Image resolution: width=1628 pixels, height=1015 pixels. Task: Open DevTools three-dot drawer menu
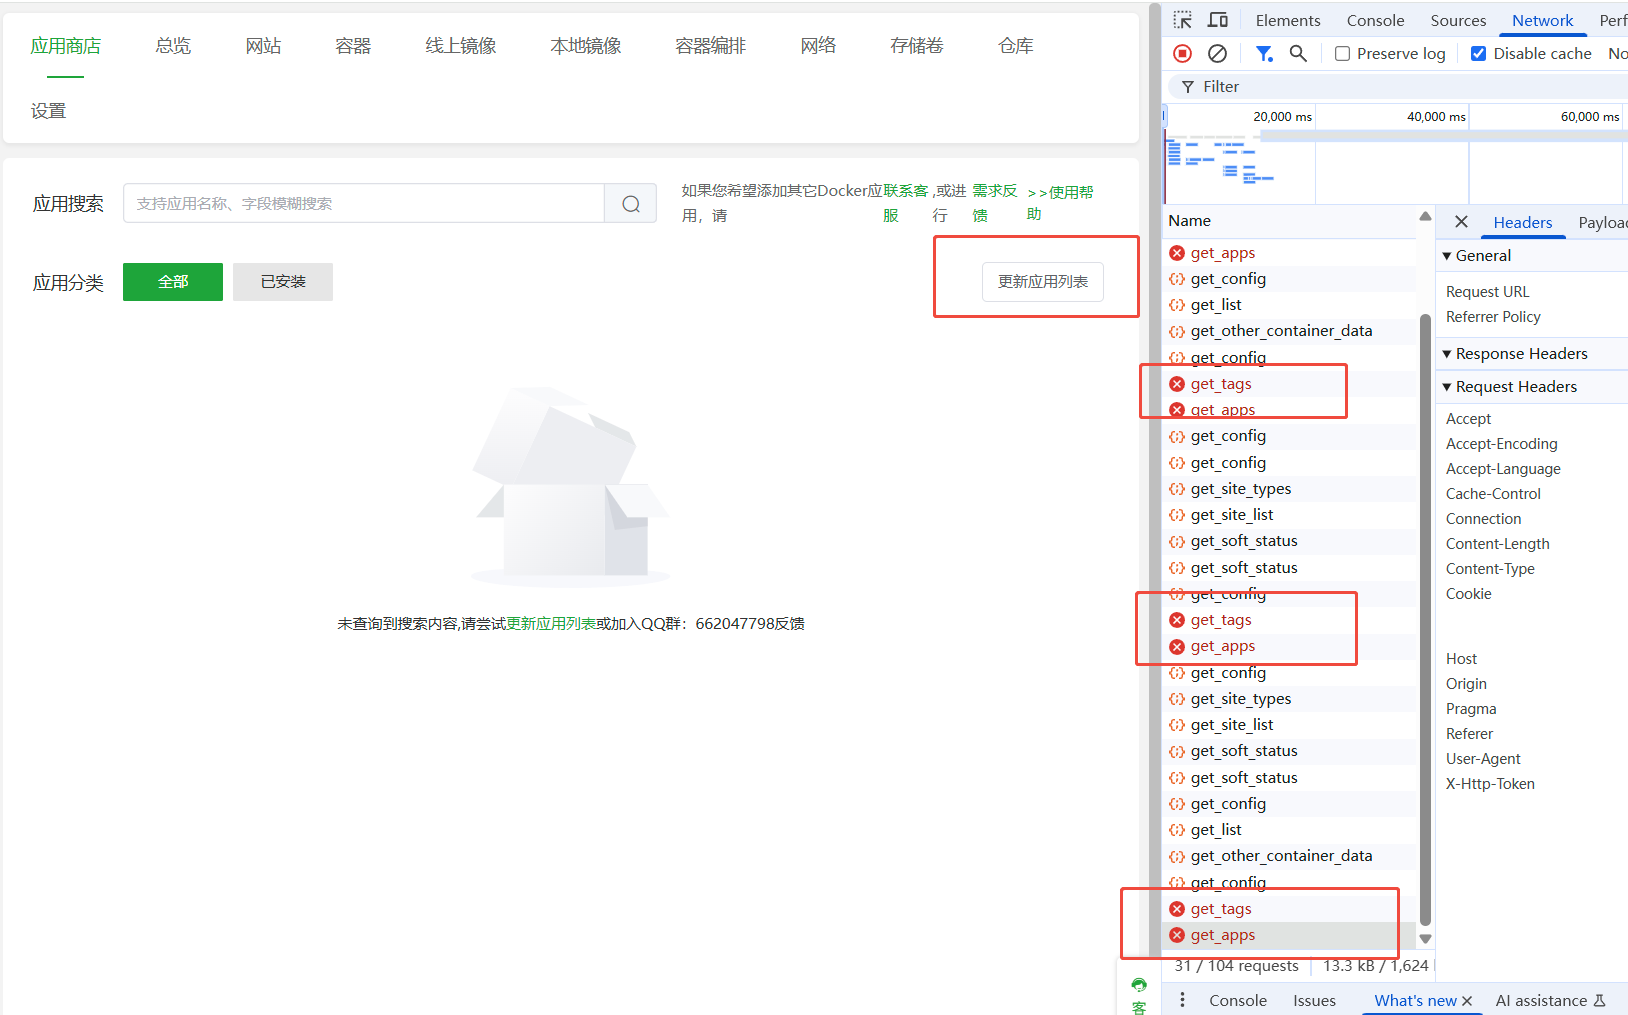pyautogui.click(x=1182, y=1000)
